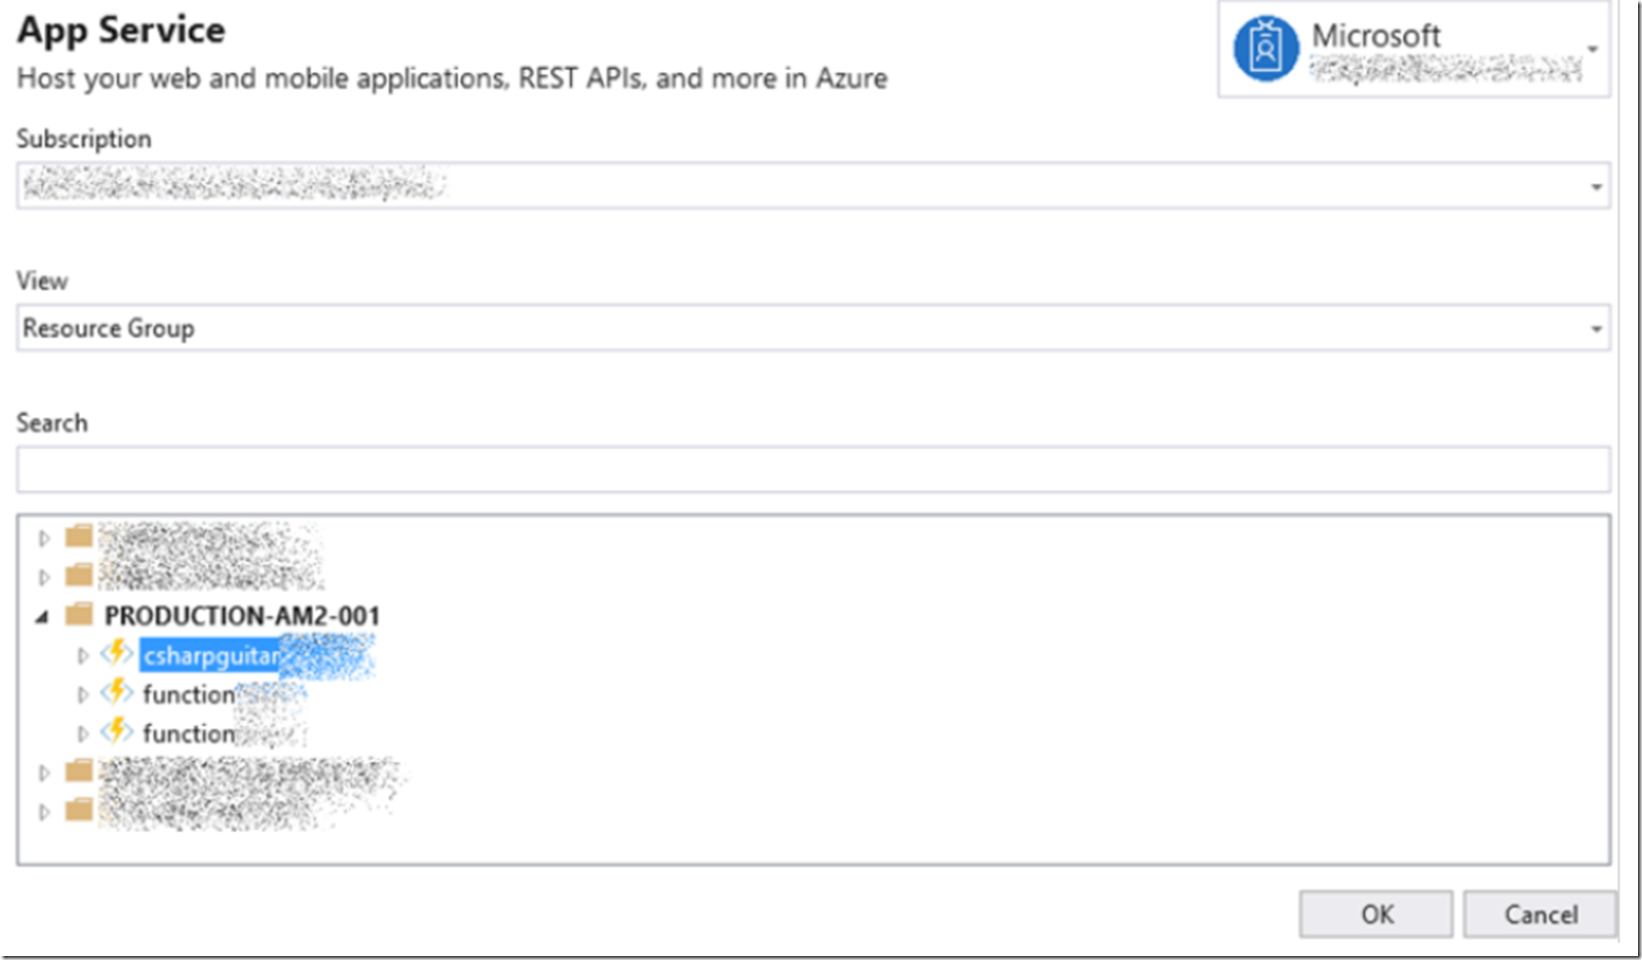Image resolution: width=1642 pixels, height=960 pixels.
Task: Focus the Search input field
Action: [x=813, y=469]
